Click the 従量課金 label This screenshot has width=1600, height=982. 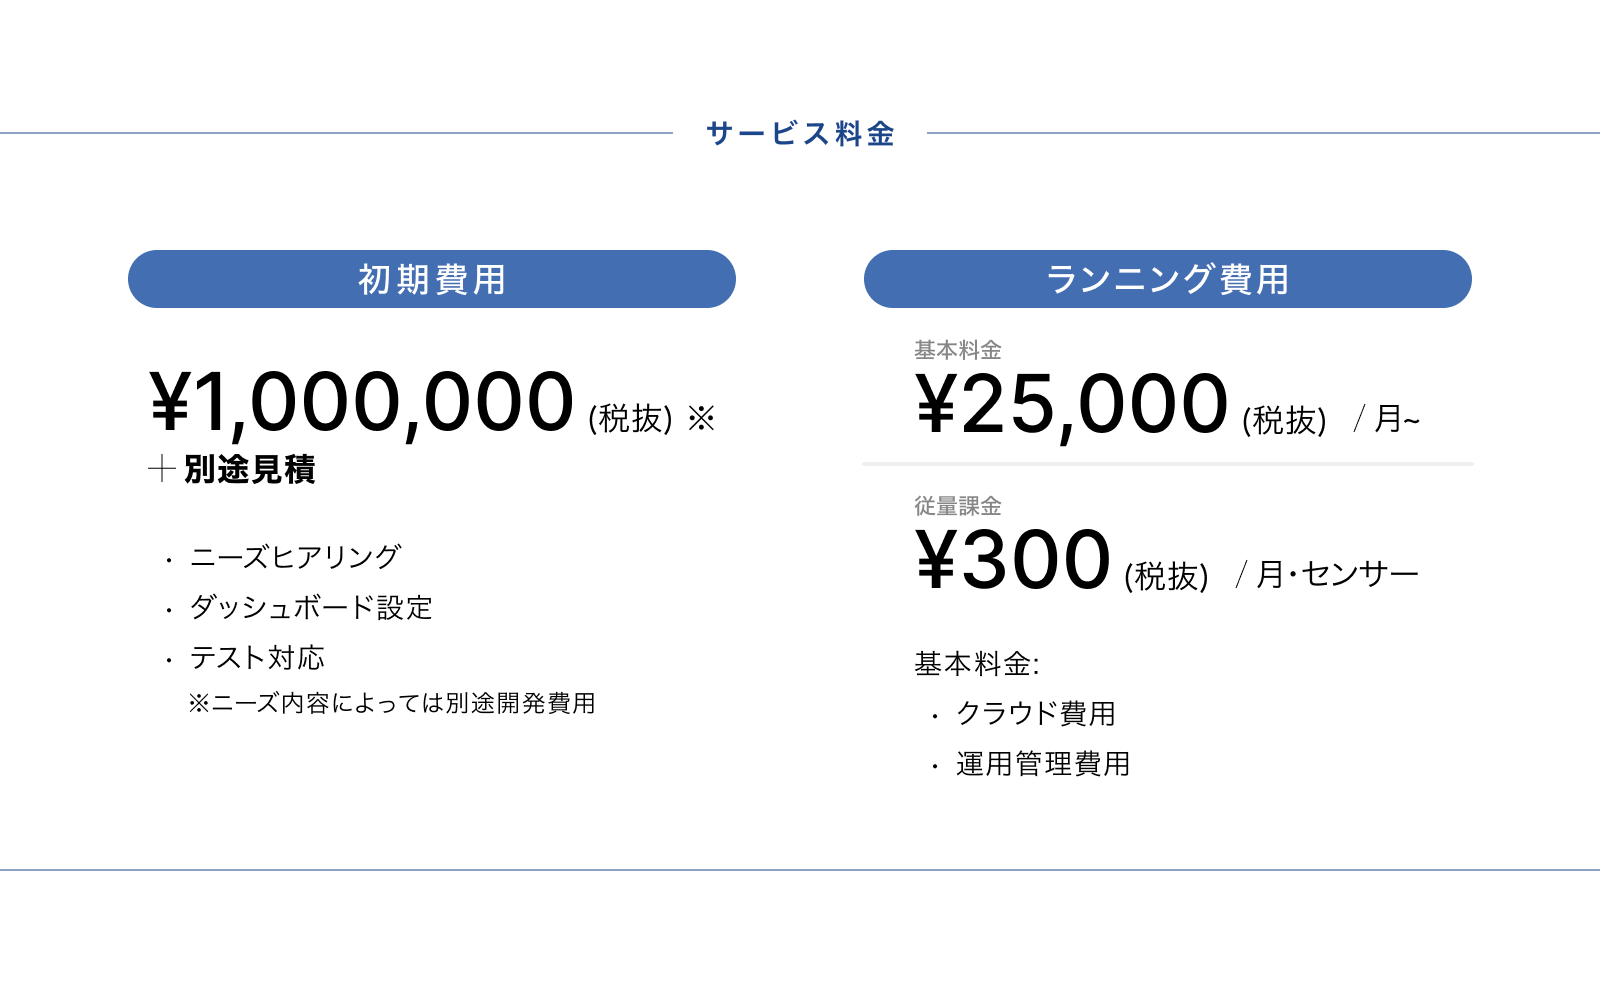pos(958,506)
